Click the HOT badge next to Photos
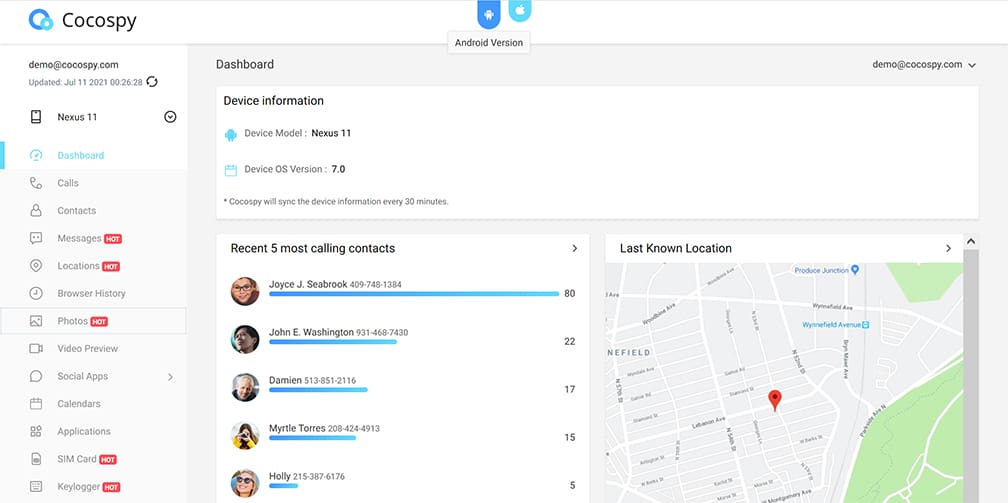The image size is (1008, 503). (99, 322)
